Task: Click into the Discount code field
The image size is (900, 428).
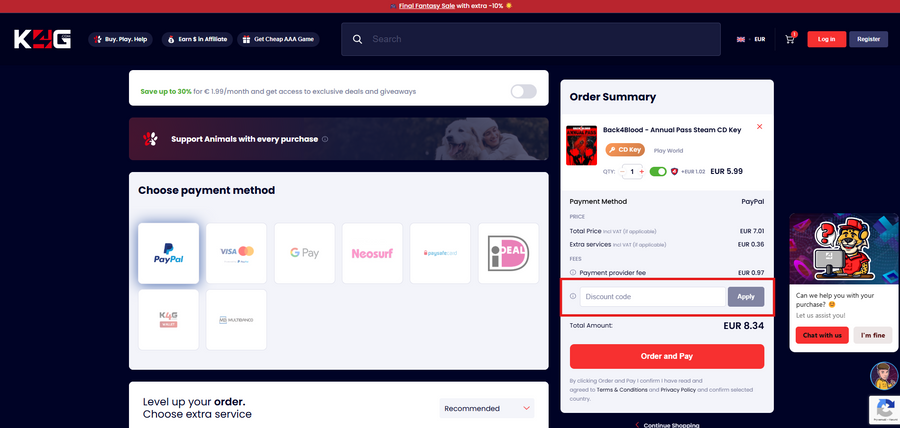Action: tap(653, 297)
